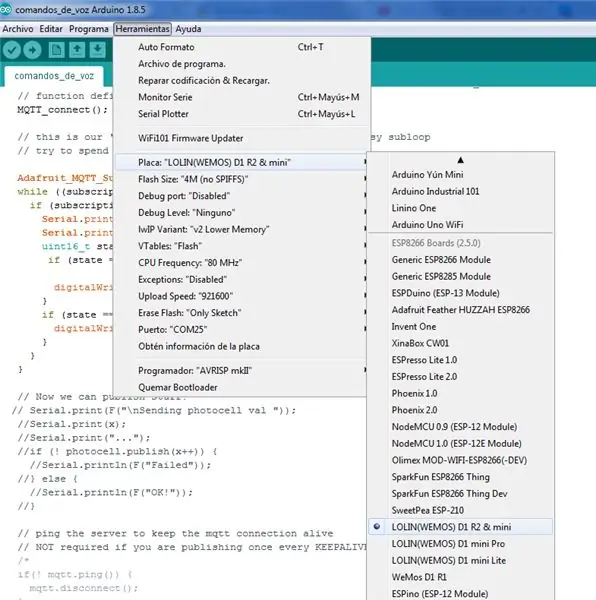Open a sketch with the Open icon
Viewport: 596px width, 600px height.
pos(77,50)
